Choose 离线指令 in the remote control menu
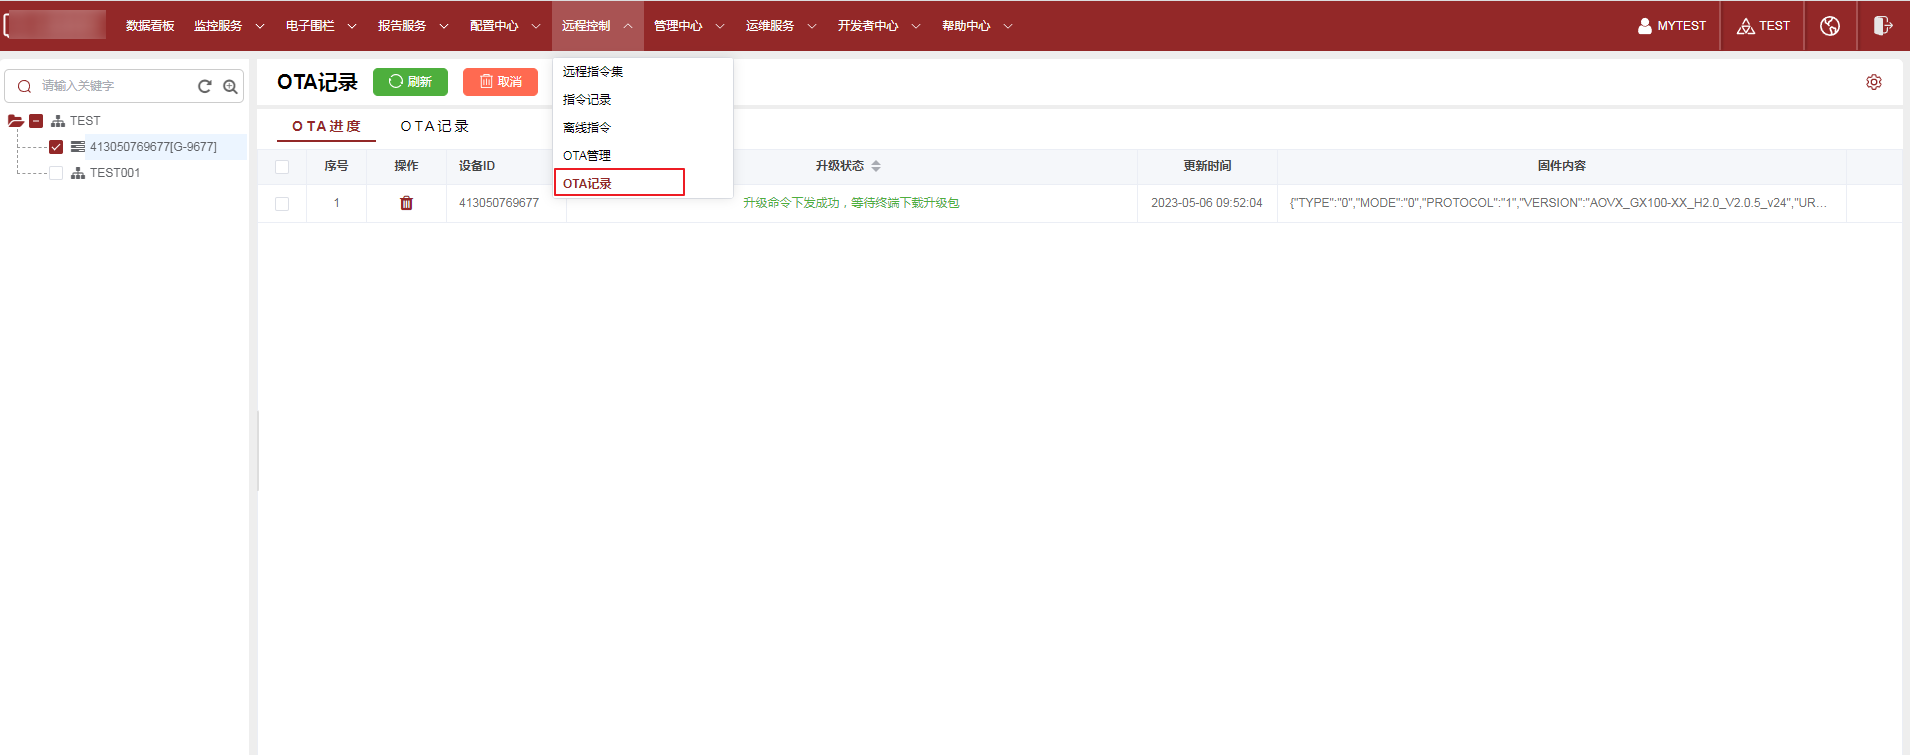This screenshot has height=755, width=1910. (587, 128)
